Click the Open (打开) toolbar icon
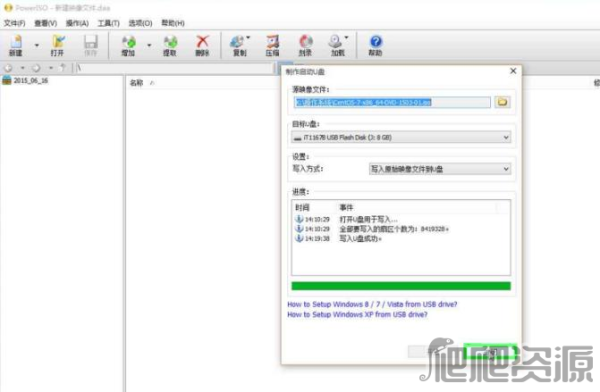Image resolution: width=600 pixels, height=392 pixels. [x=57, y=45]
